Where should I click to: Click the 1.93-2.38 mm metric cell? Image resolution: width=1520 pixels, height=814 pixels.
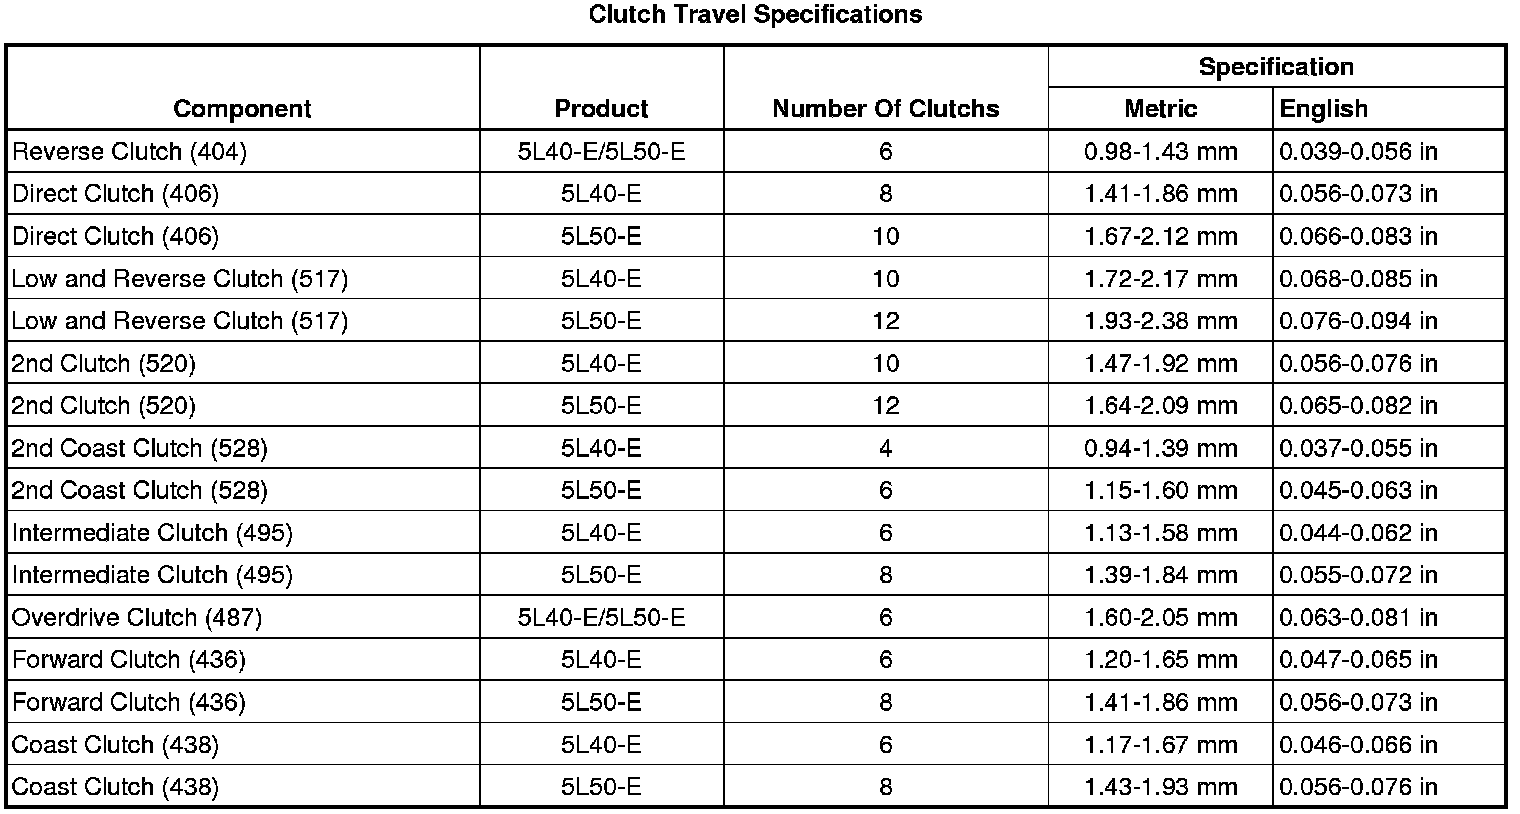pyautogui.click(x=1160, y=321)
